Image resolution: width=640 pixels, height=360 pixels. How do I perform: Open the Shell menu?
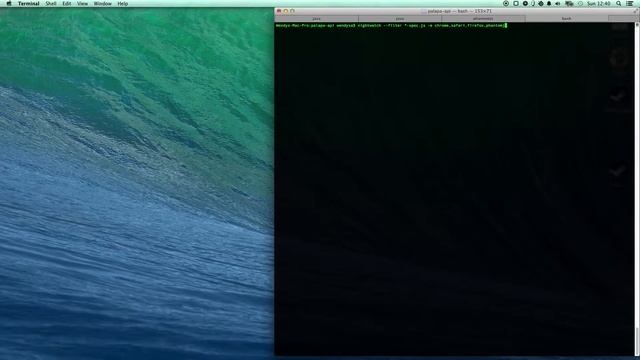[x=51, y=3]
